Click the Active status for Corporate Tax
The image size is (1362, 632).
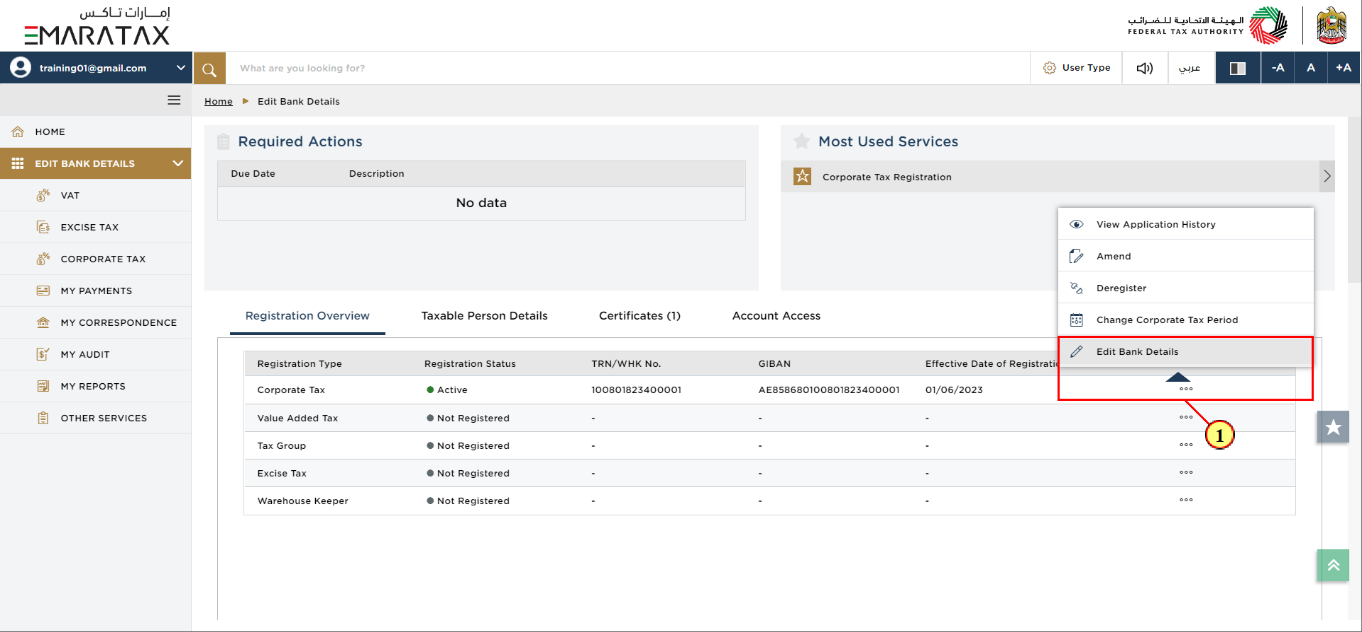pos(447,390)
